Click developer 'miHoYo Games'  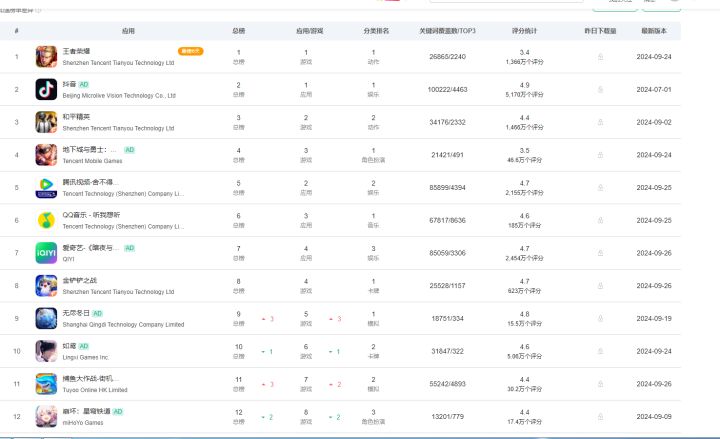click(83, 422)
